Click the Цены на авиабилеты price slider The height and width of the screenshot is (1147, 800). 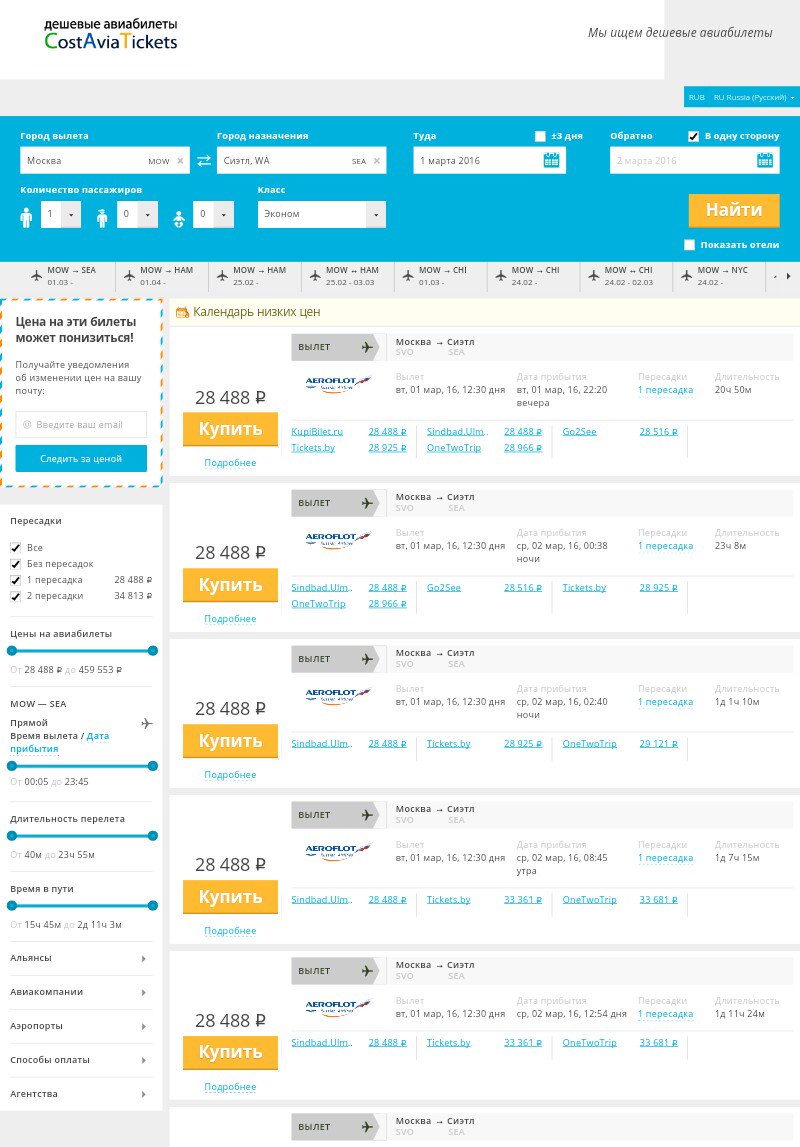82,650
